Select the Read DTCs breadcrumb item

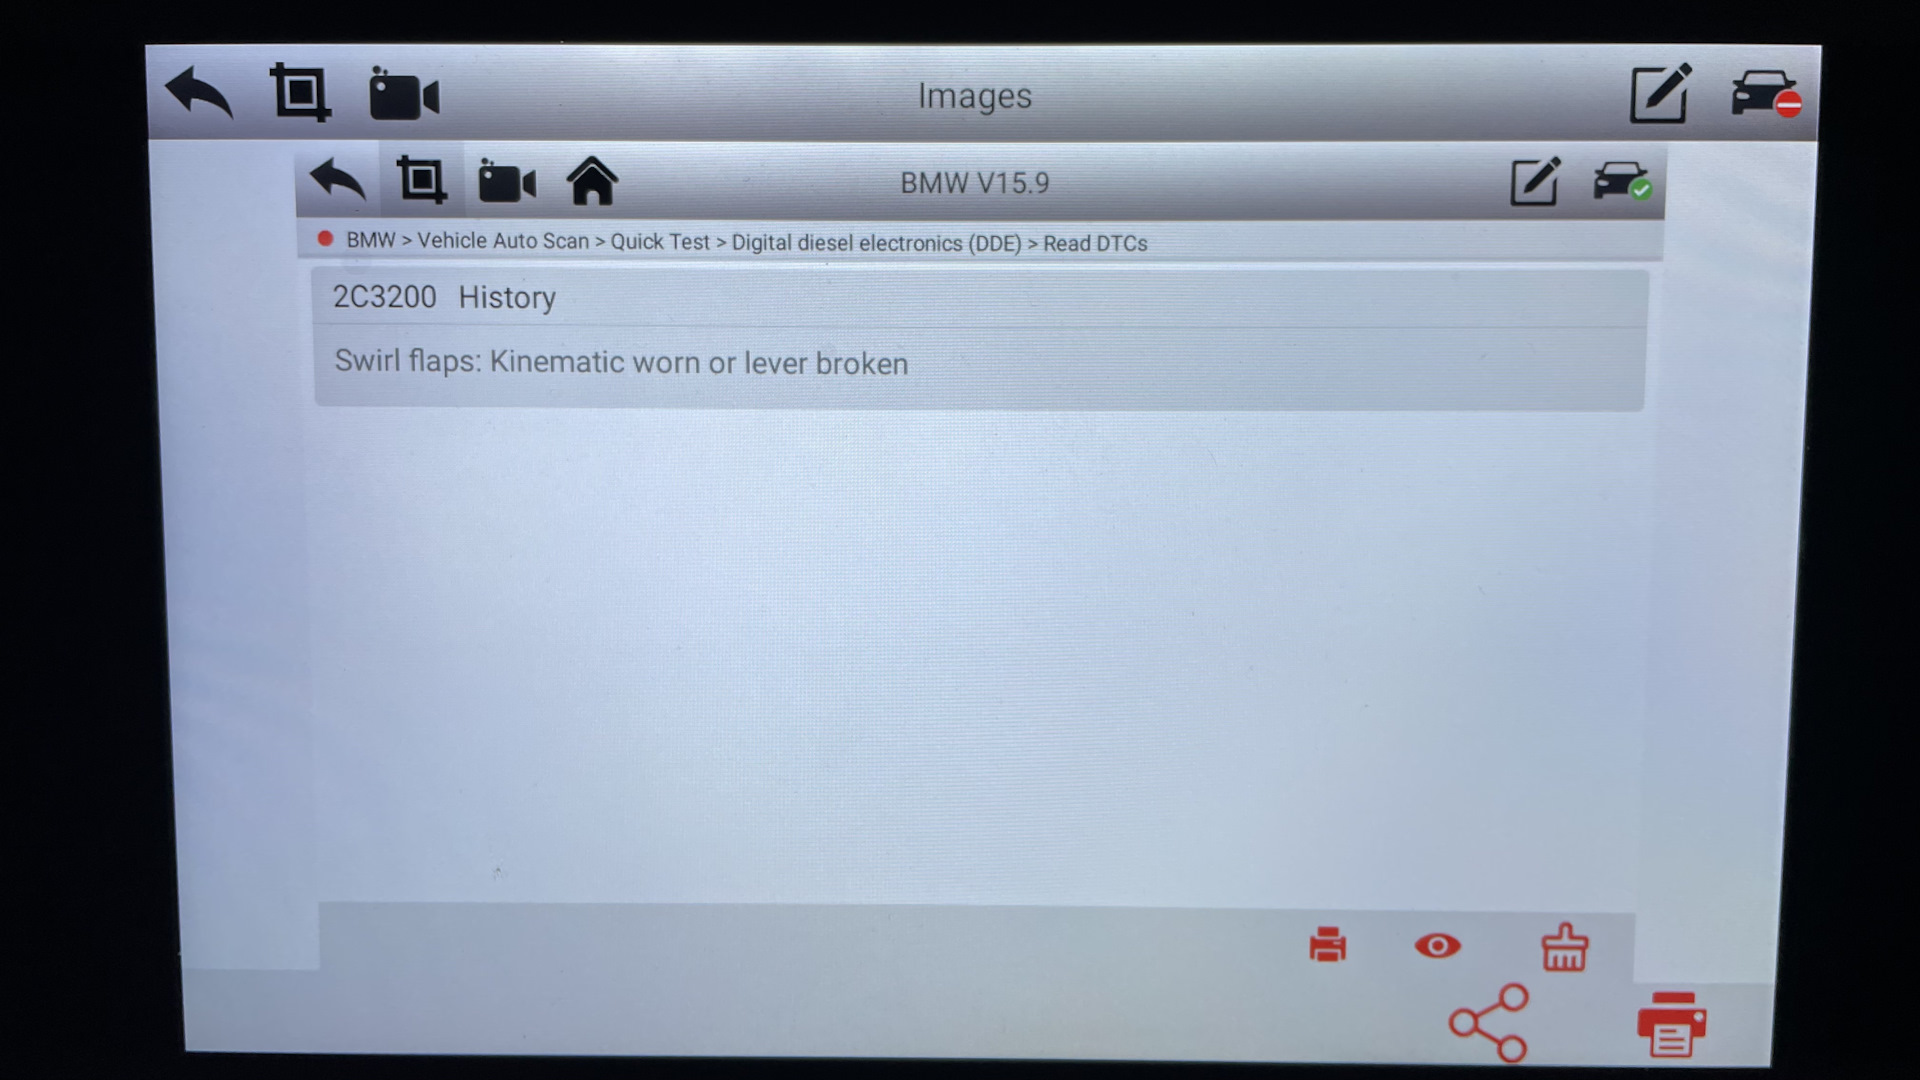coord(1095,243)
